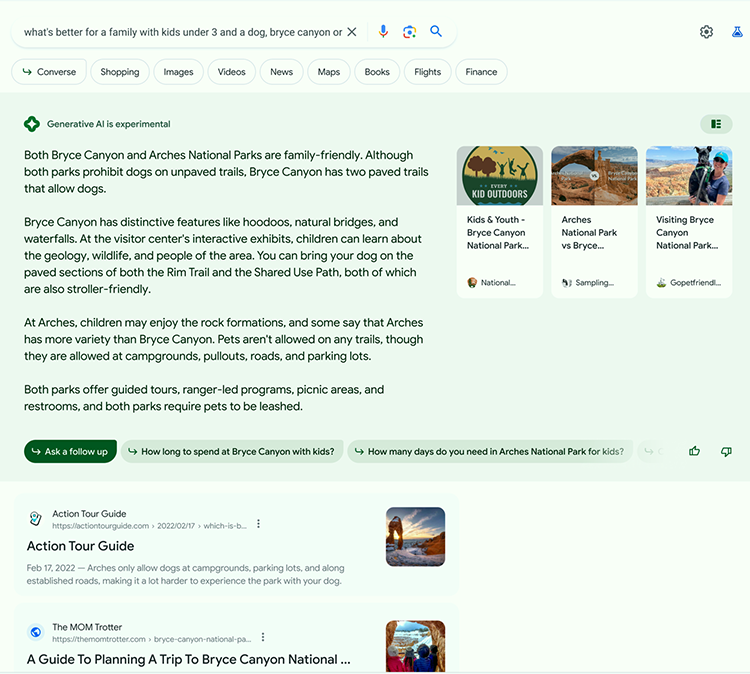750x674 pixels.
Task: Click The MOM Trotter result thumbnail
Action: tap(415, 647)
